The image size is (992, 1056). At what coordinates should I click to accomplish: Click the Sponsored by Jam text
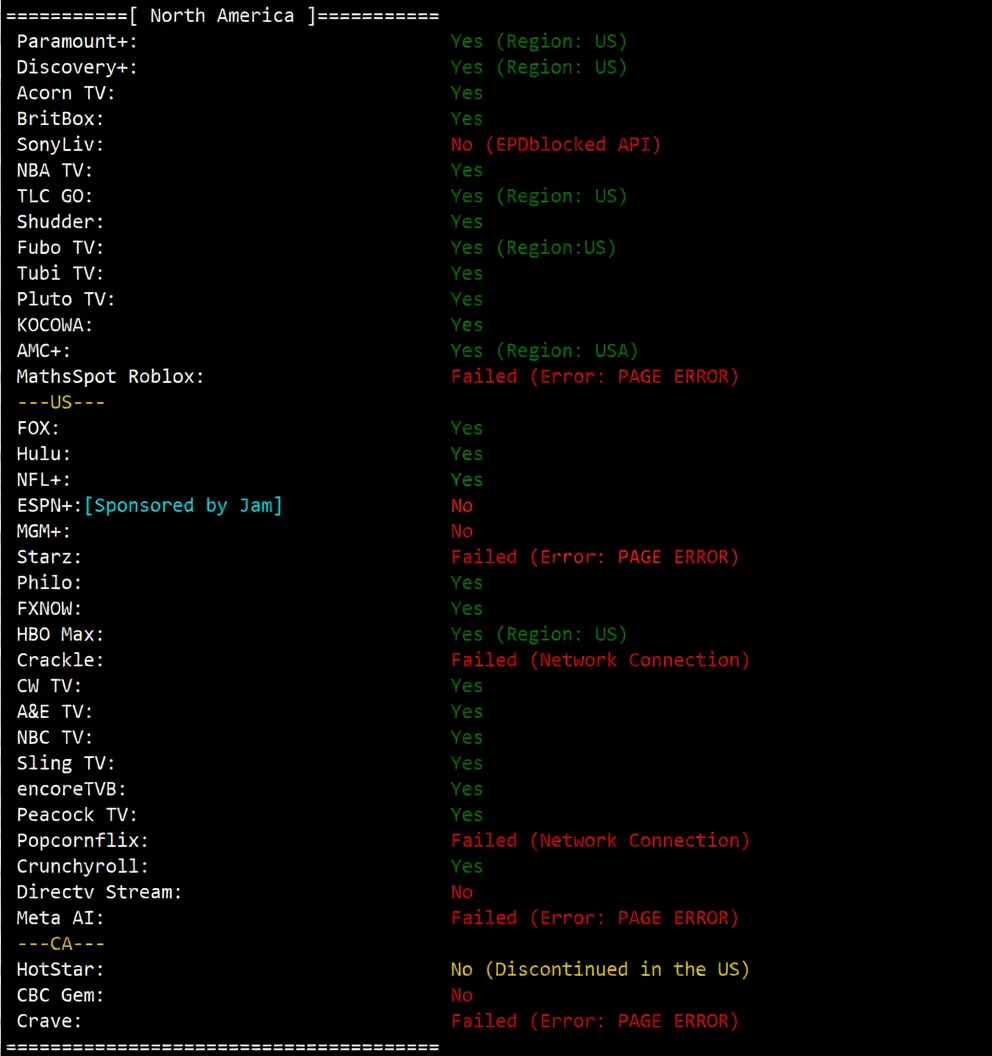(183, 506)
